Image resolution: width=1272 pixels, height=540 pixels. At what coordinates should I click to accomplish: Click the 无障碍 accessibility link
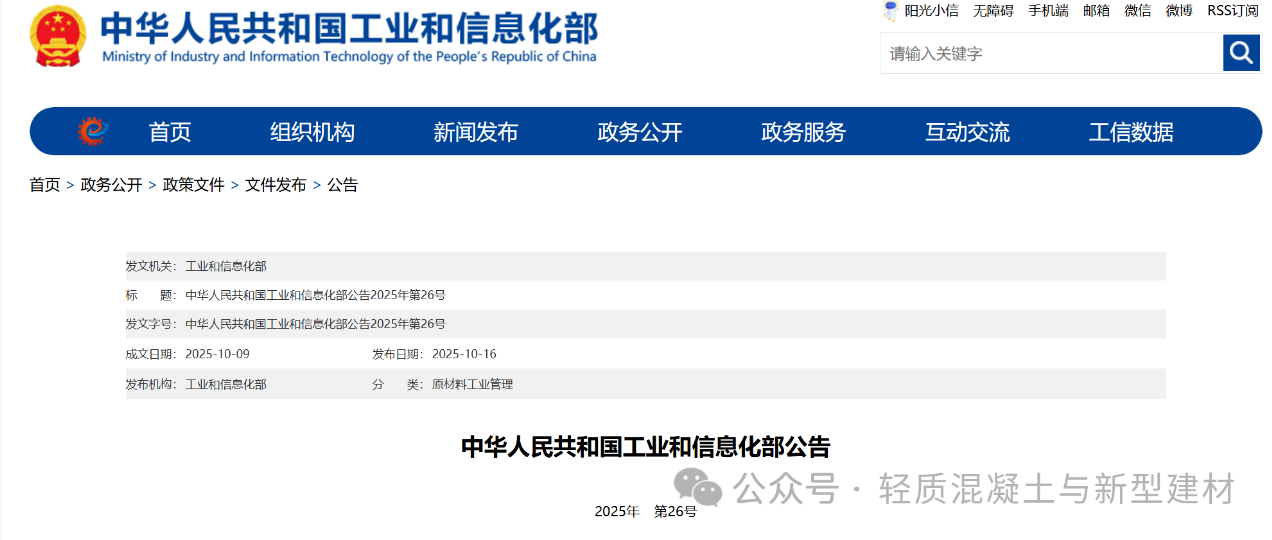(x=993, y=11)
